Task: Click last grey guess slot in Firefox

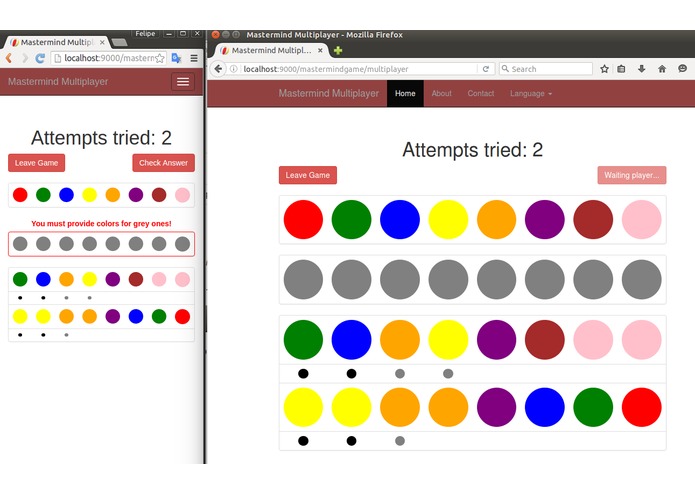Action: 641,280
